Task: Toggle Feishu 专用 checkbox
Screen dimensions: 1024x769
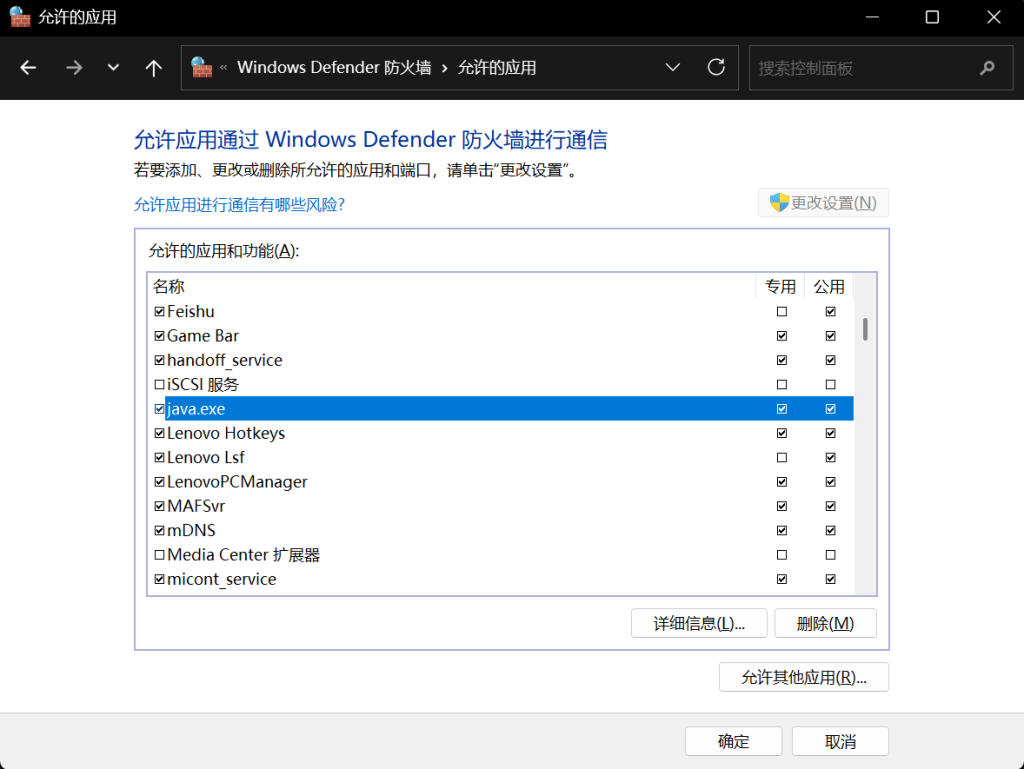Action: (x=782, y=311)
